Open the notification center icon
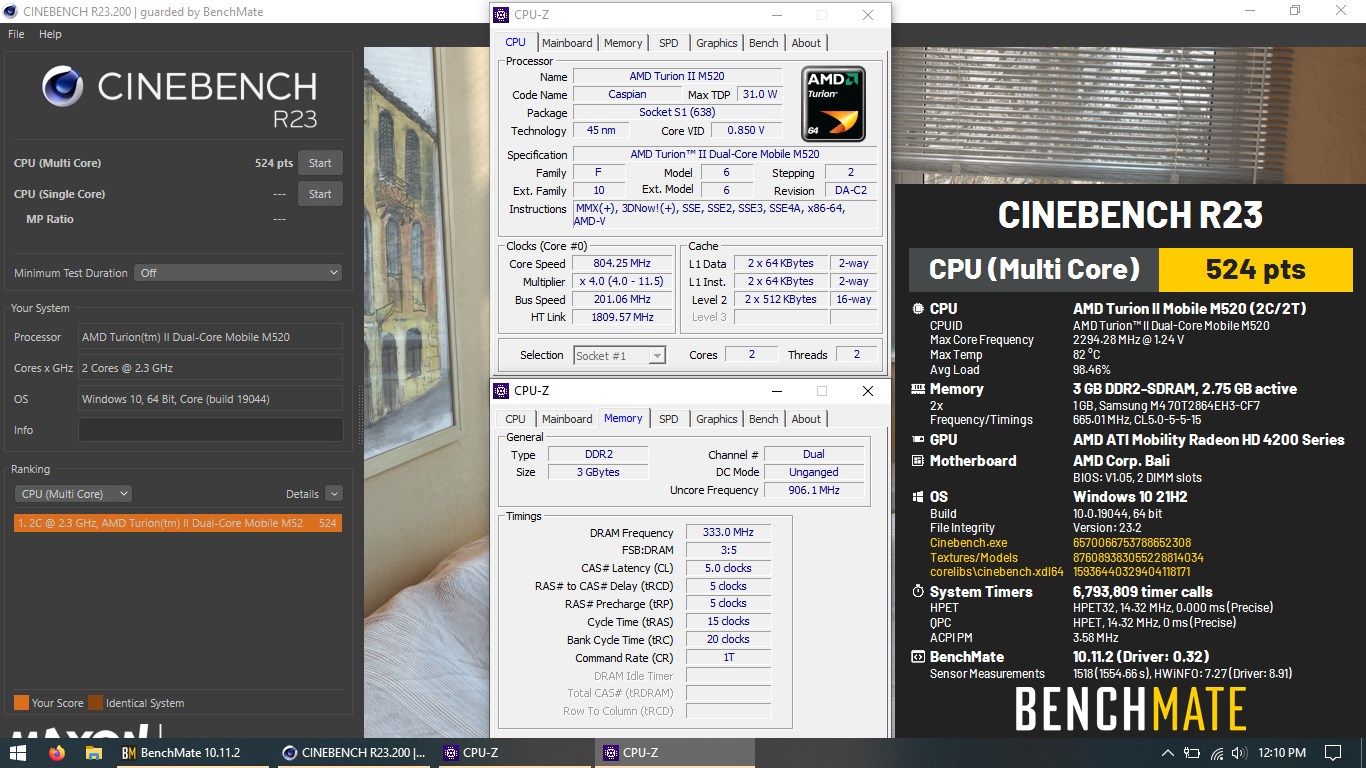This screenshot has height=768, width=1366. point(1332,753)
